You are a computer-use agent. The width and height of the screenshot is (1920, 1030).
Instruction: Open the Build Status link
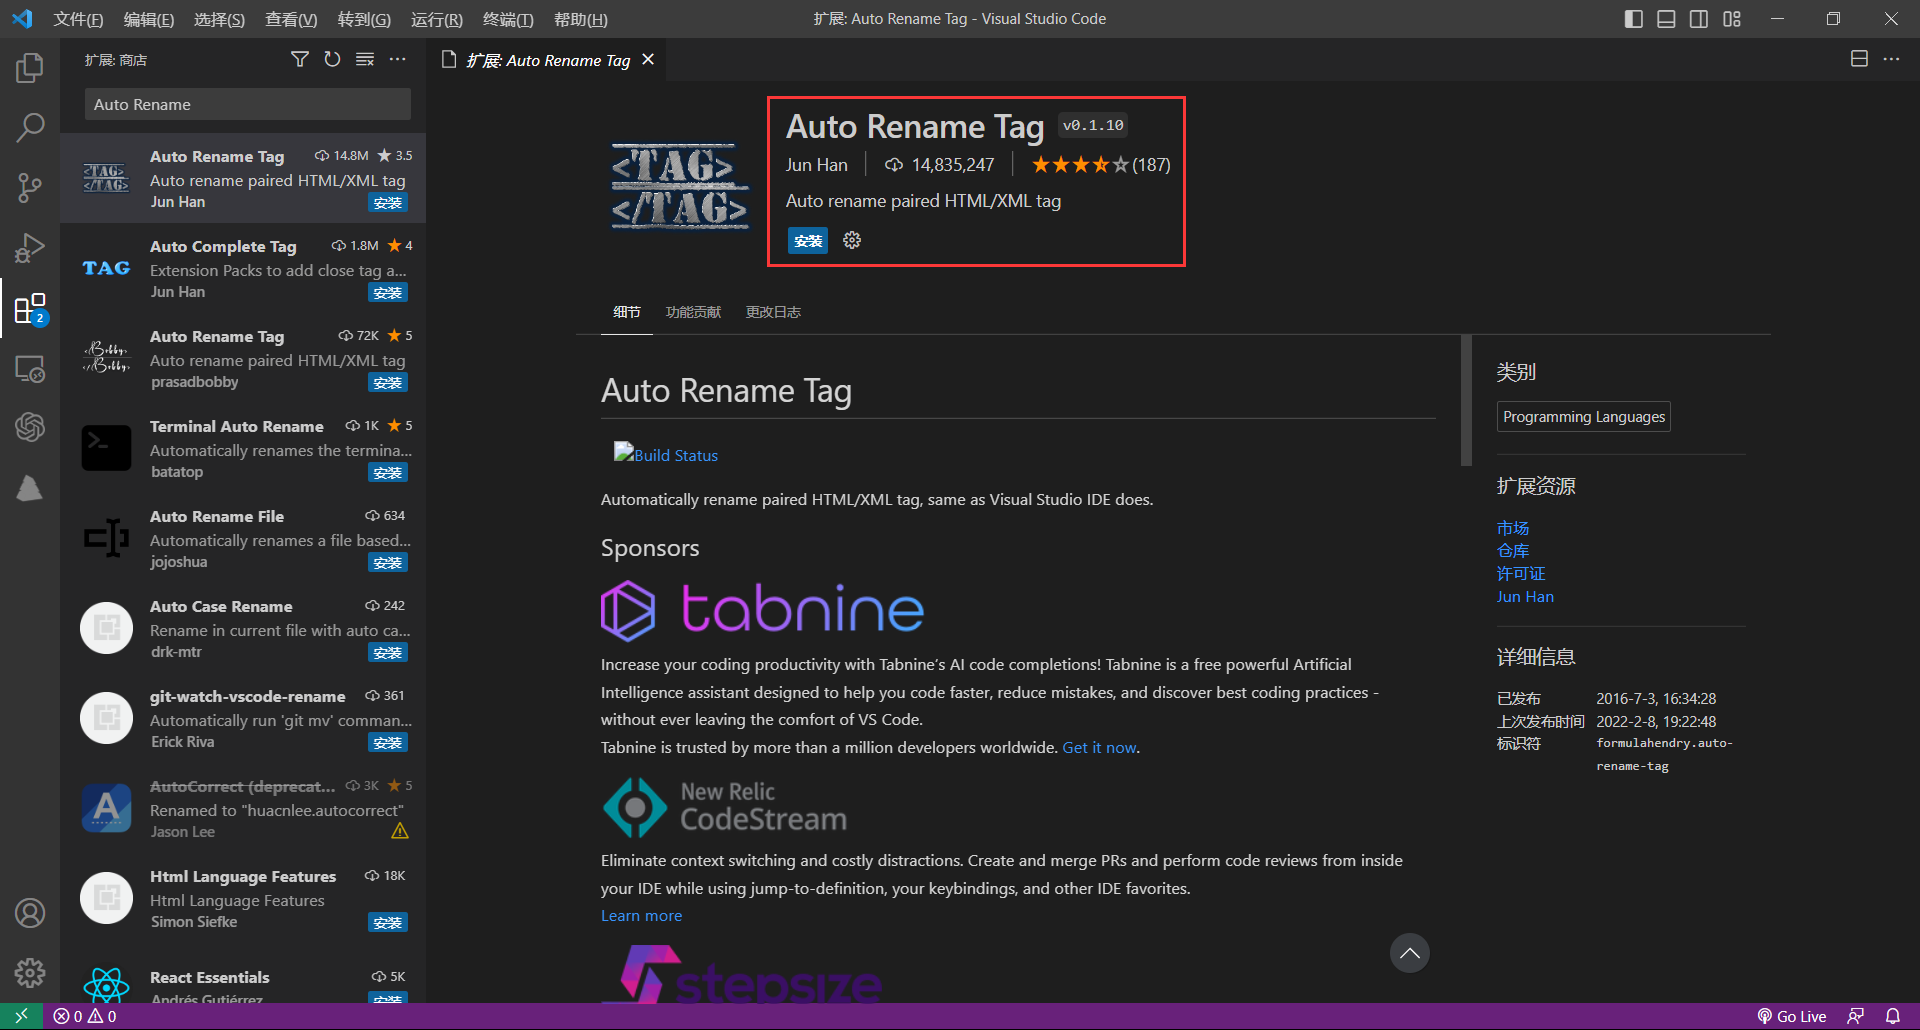(666, 455)
